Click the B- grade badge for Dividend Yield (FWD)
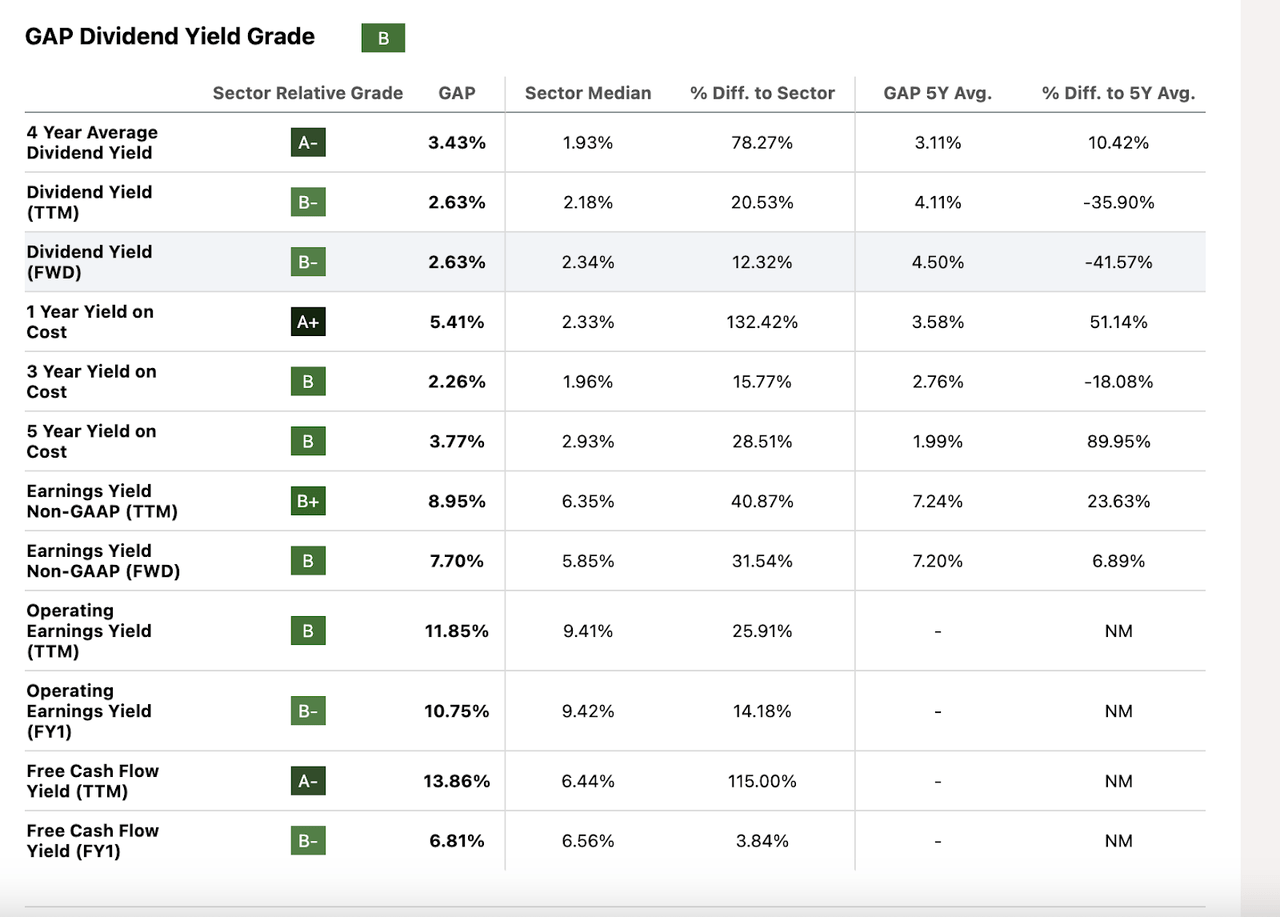This screenshot has height=917, width=1280. (x=308, y=262)
